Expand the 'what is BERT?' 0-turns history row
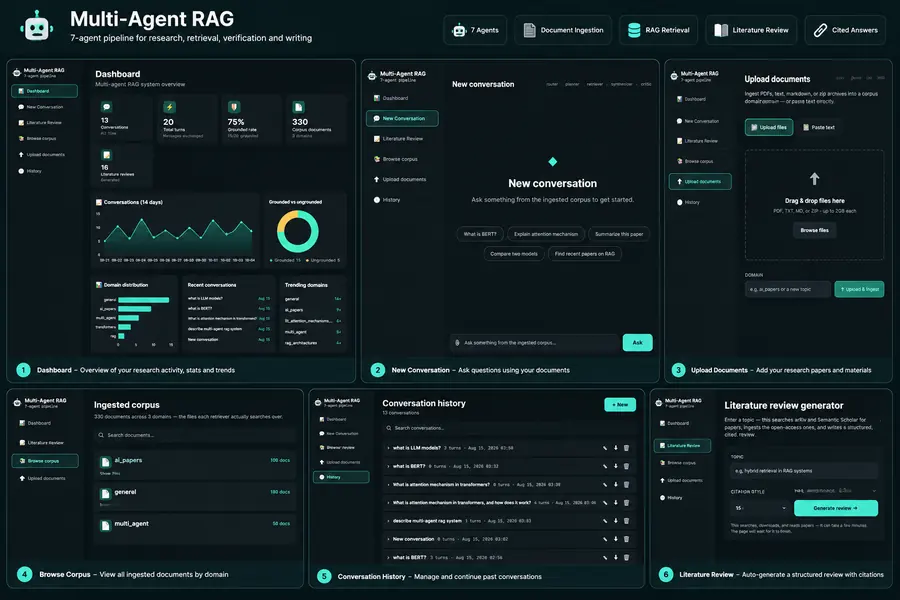 click(x=389, y=466)
